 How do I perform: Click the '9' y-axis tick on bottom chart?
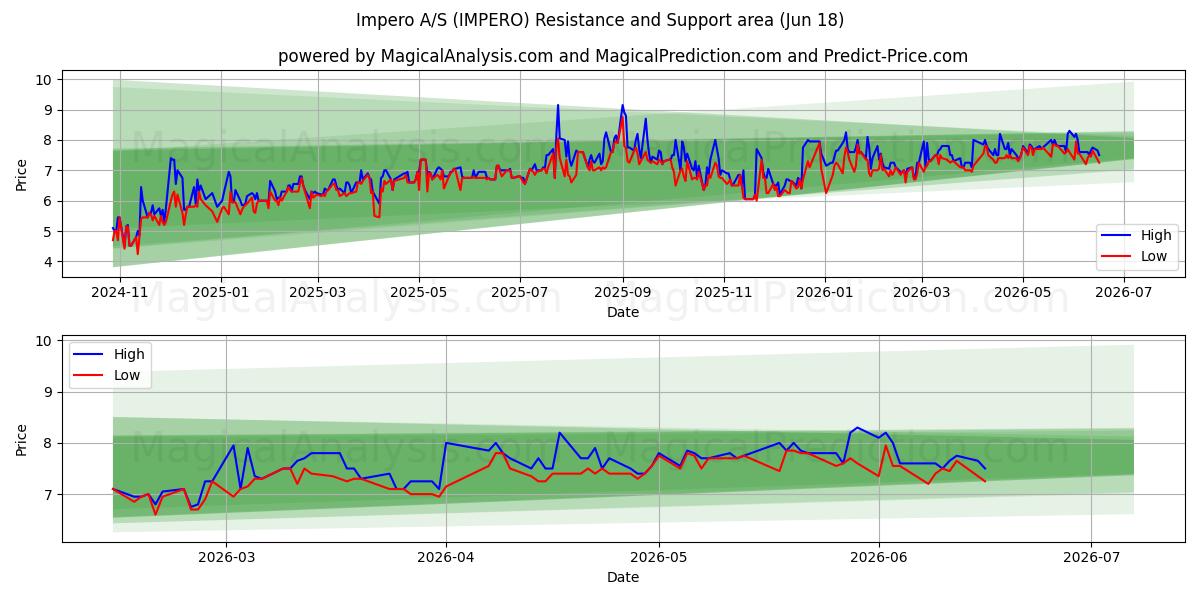pos(49,393)
